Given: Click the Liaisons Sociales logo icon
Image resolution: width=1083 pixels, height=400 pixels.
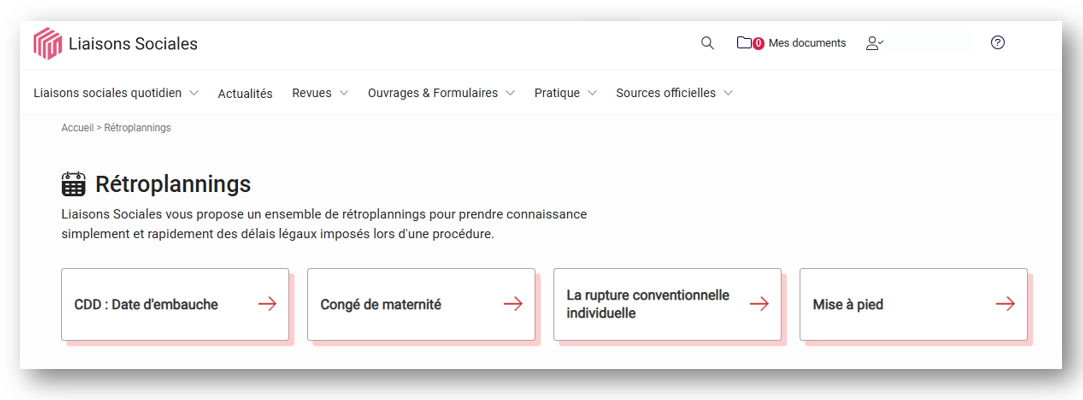Looking at the screenshot, I should [x=48, y=44].
